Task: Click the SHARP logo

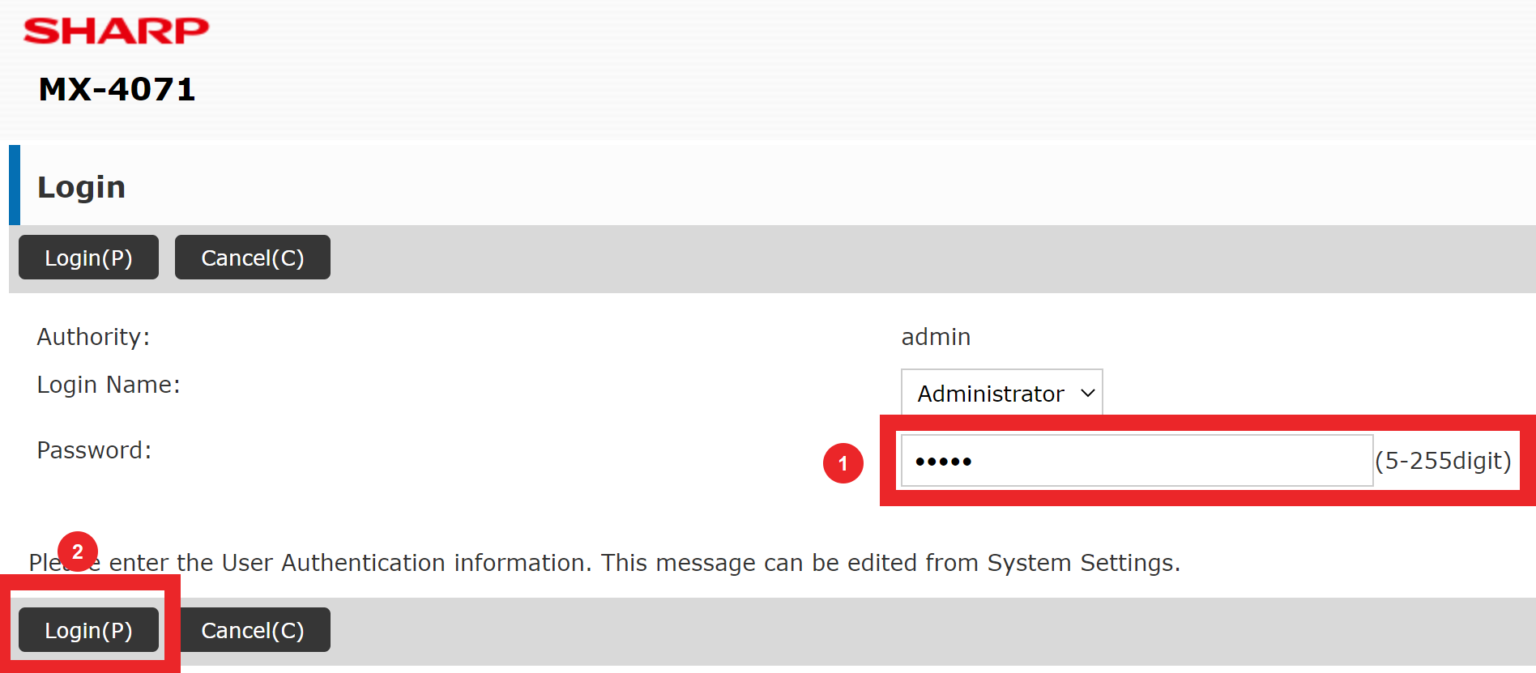Action: [115, 30]
